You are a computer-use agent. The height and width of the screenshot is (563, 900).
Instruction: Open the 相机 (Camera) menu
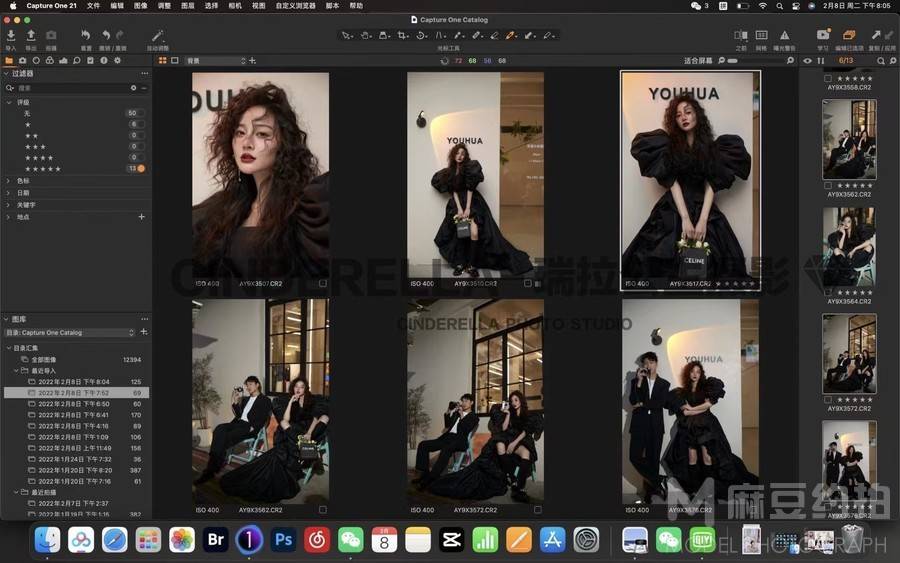[x=235, y=6]
